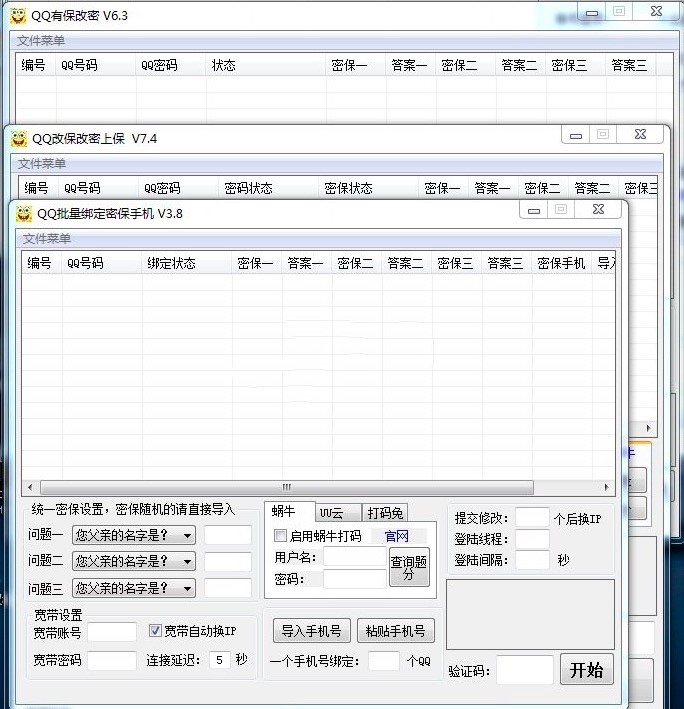Click the QQ号码 column header in V3.8 window
Screen dimensions: 684x709
click(101, 263)
